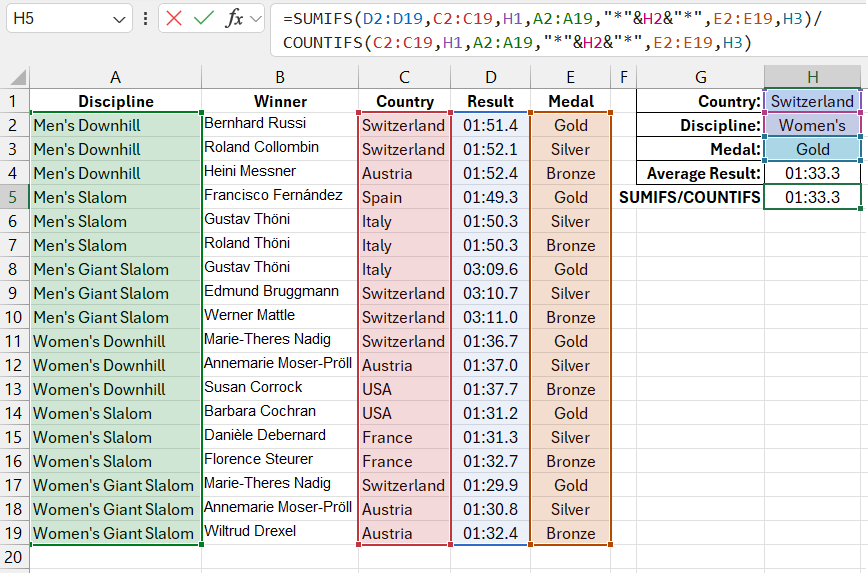Cancel the formula entry with the red X
Screen dimensions: 868x573
pos(174,18)
